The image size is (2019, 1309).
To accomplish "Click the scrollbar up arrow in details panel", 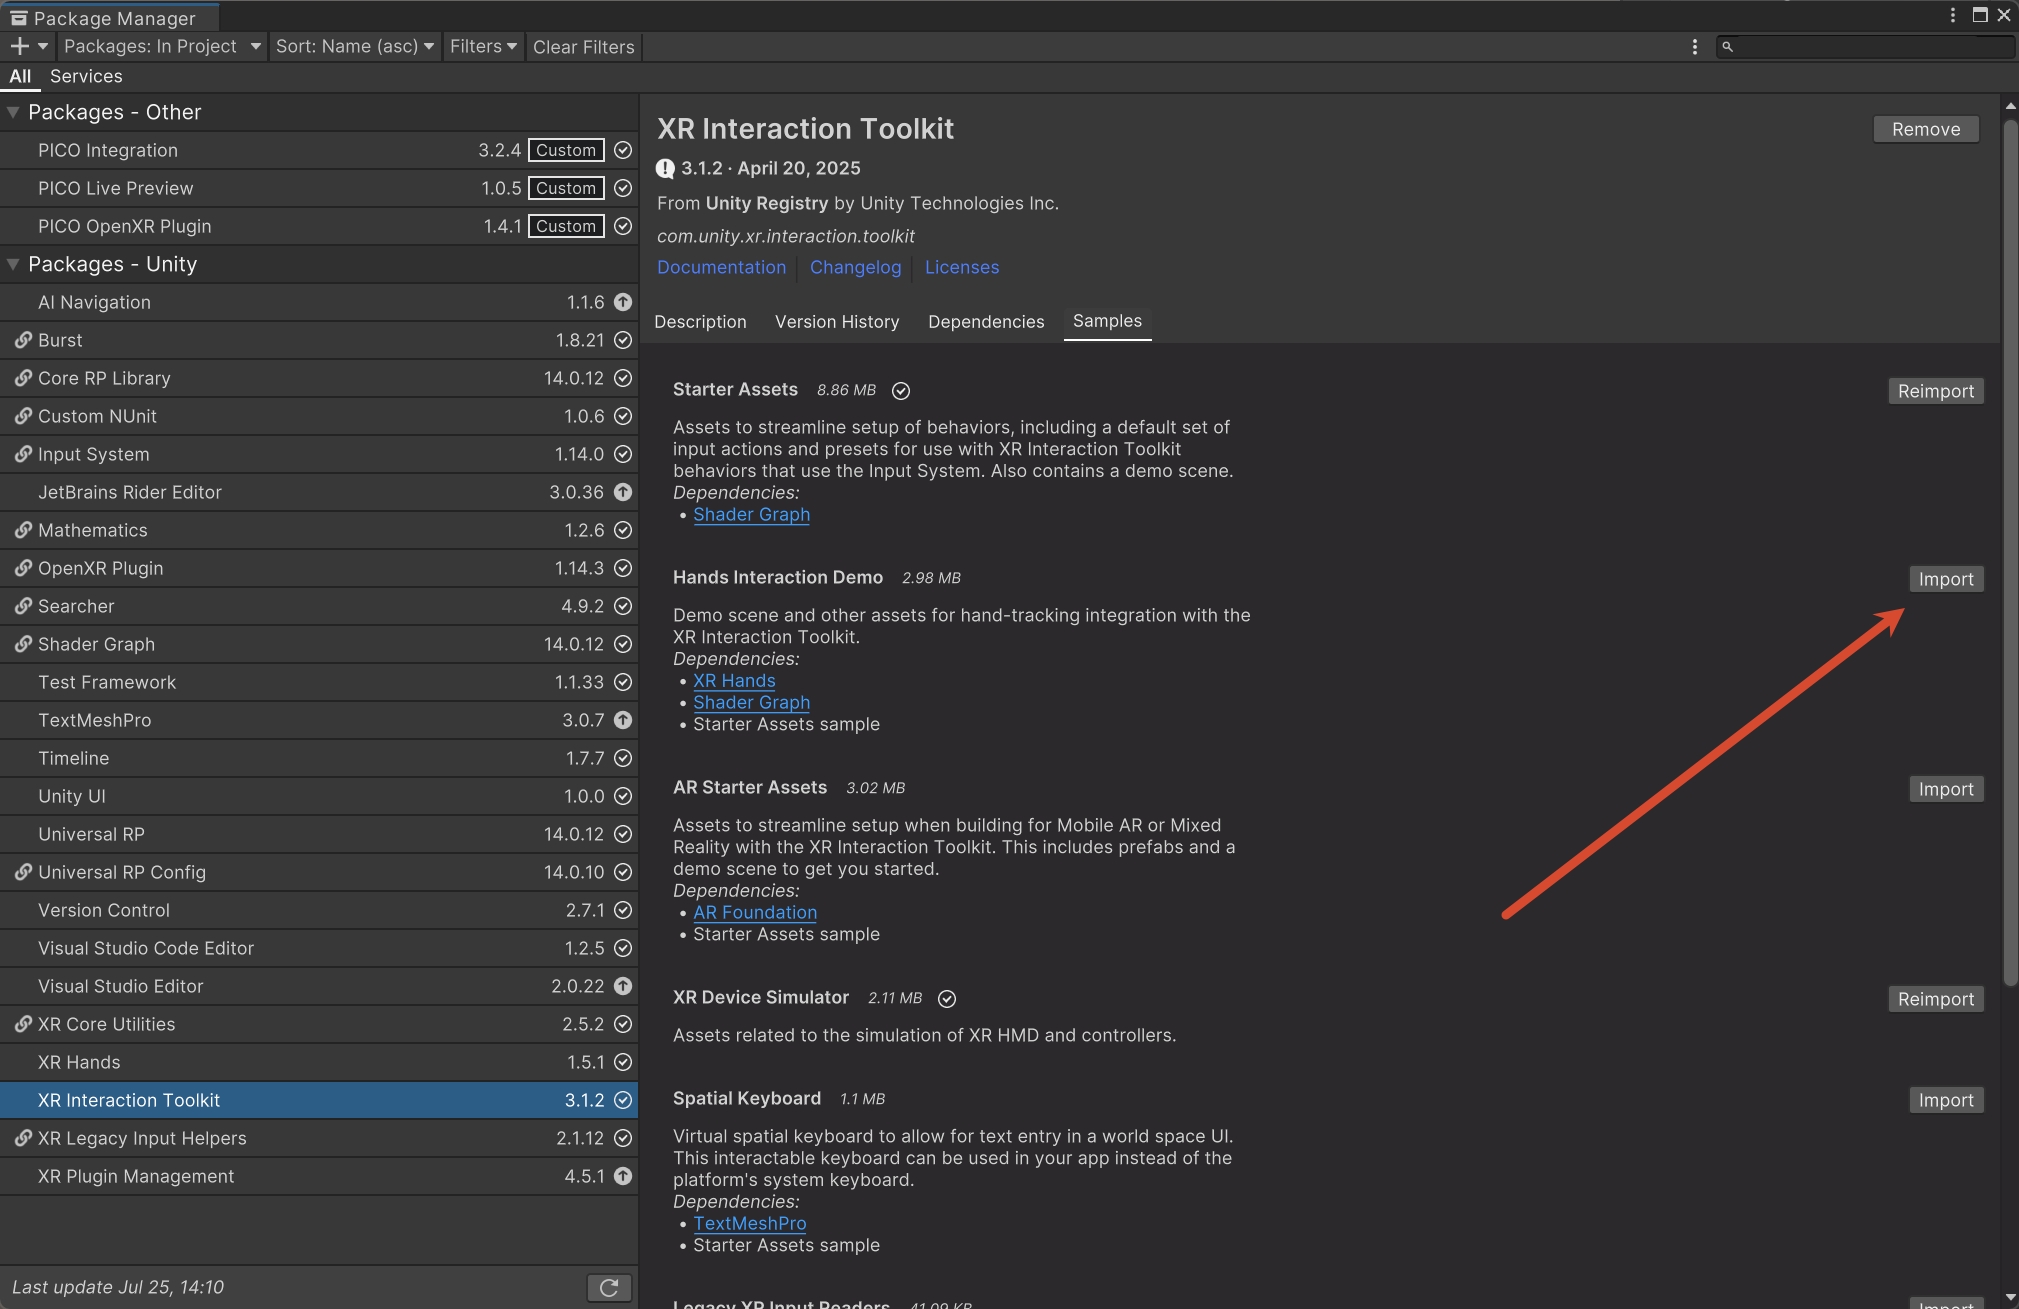I will click(x=2010, y=105).
